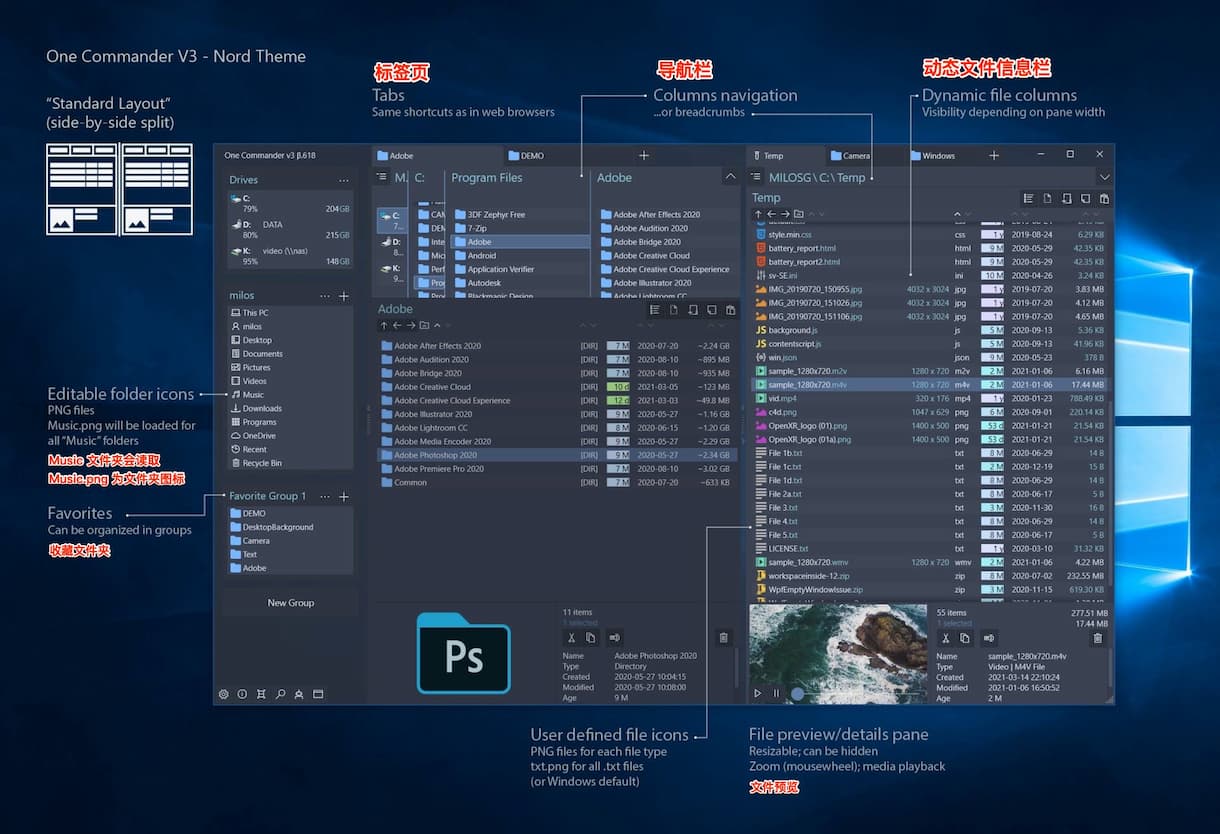Go up one folder in Adobe pane
Viewport: 1220px width, 834px height.
[383, 326]
